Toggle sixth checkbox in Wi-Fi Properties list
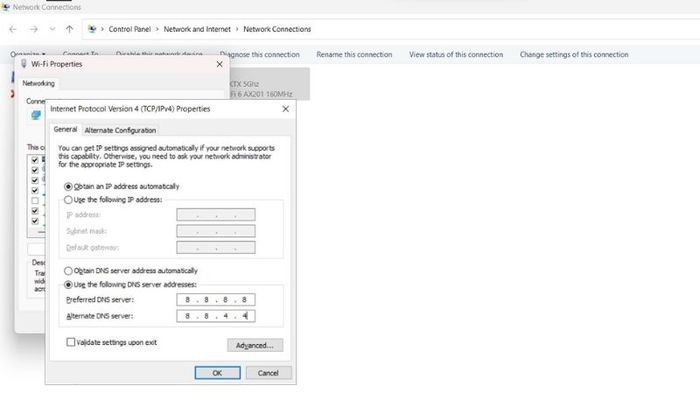700x394 pixels. click(x=35, y=211)
